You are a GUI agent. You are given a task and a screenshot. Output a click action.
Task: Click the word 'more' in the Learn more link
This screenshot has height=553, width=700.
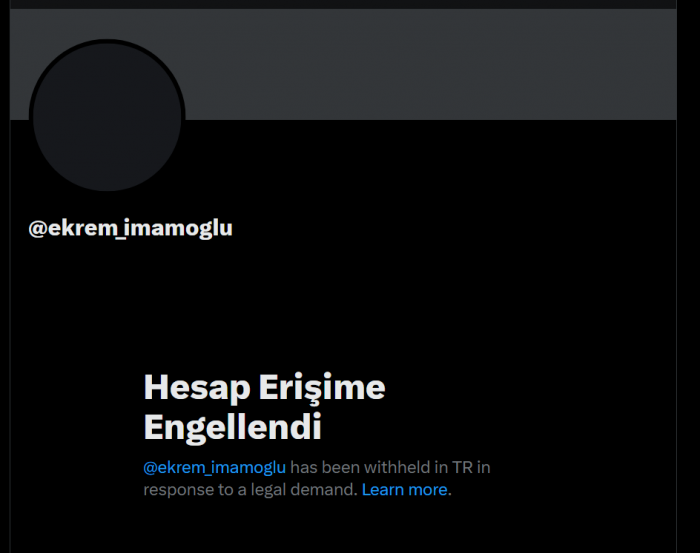pos(428,490)
